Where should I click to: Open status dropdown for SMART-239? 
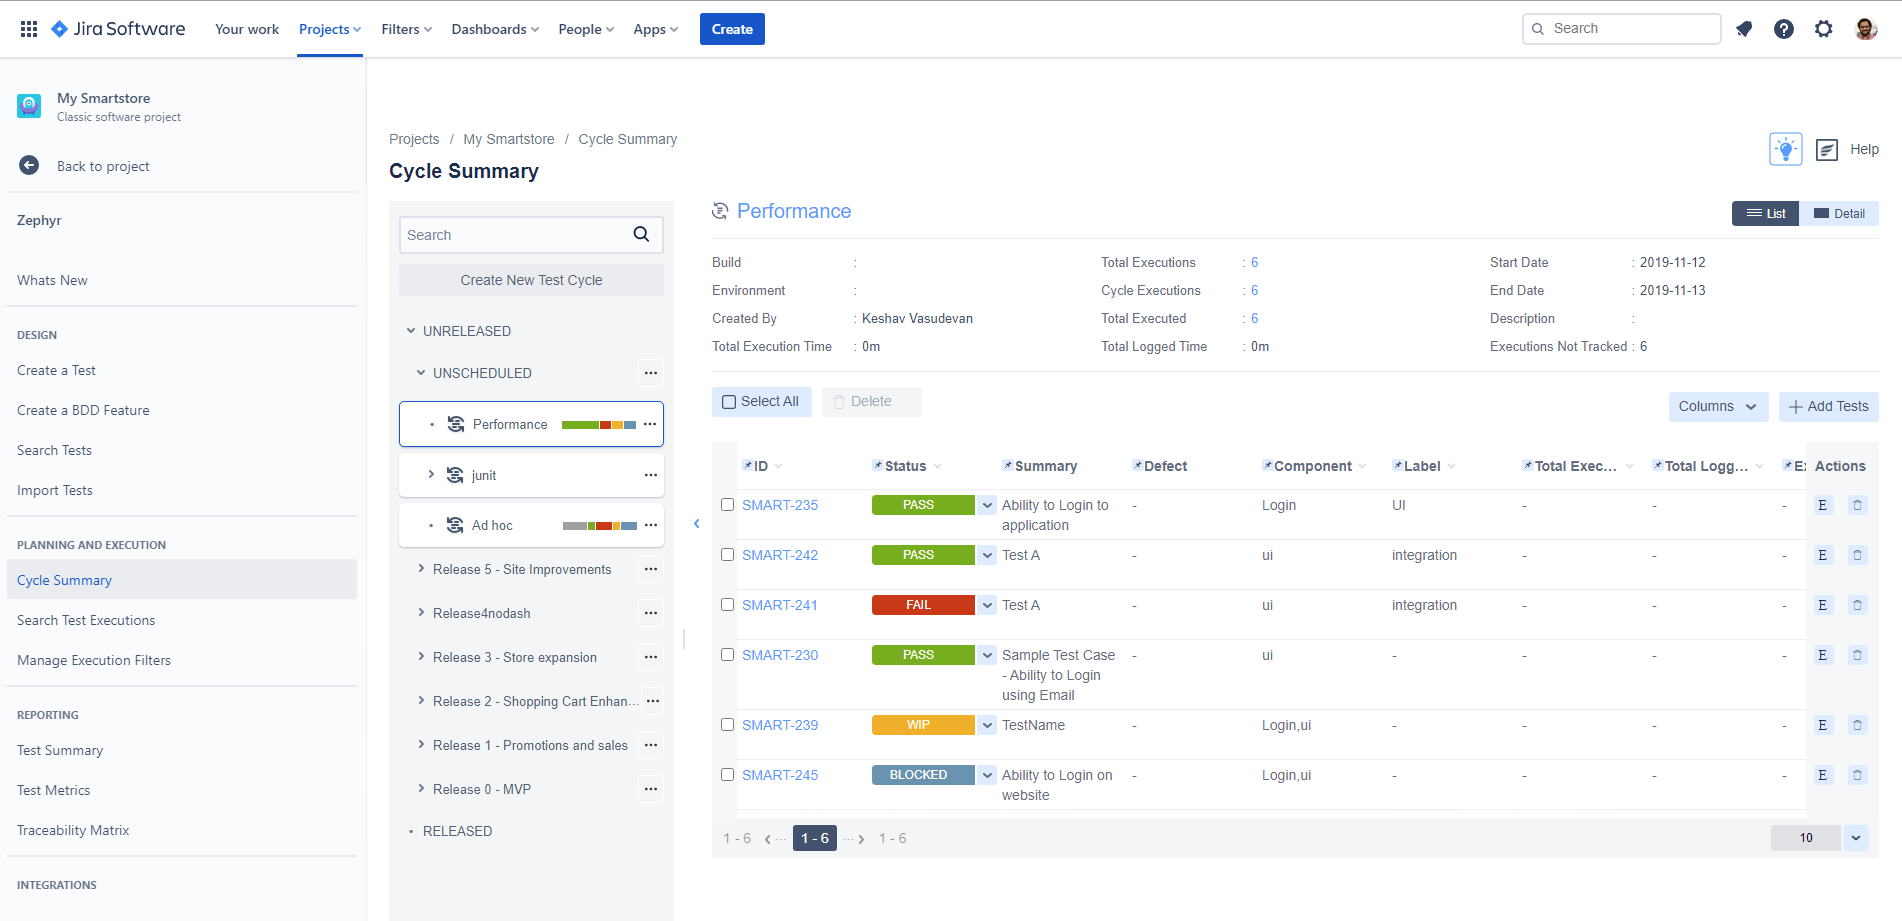pyautogui.click(x=987, y=725)
